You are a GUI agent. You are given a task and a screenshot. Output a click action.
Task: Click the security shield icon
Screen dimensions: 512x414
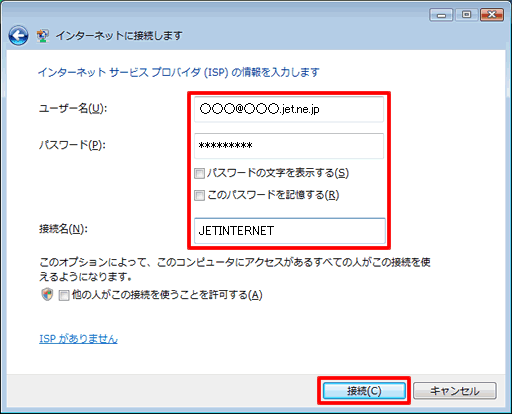(47, 294)
